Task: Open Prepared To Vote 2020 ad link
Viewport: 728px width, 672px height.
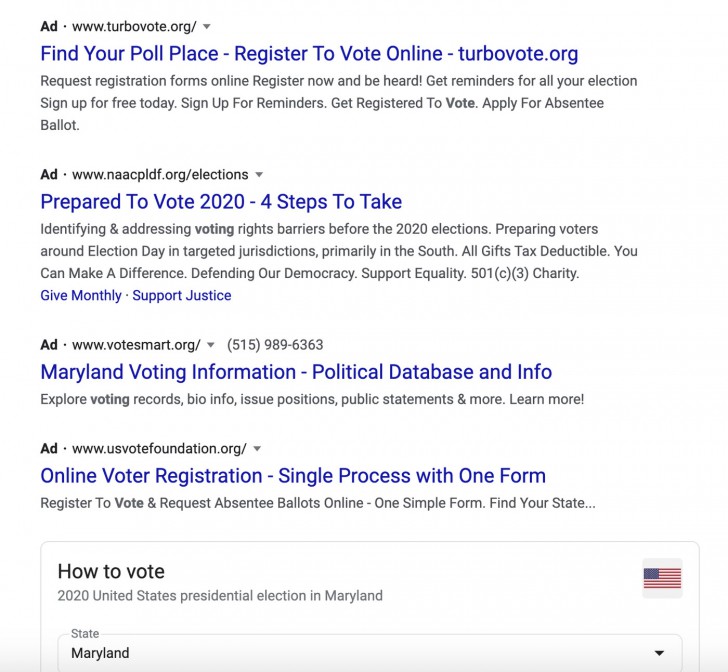Action: (x=221, y=201)
